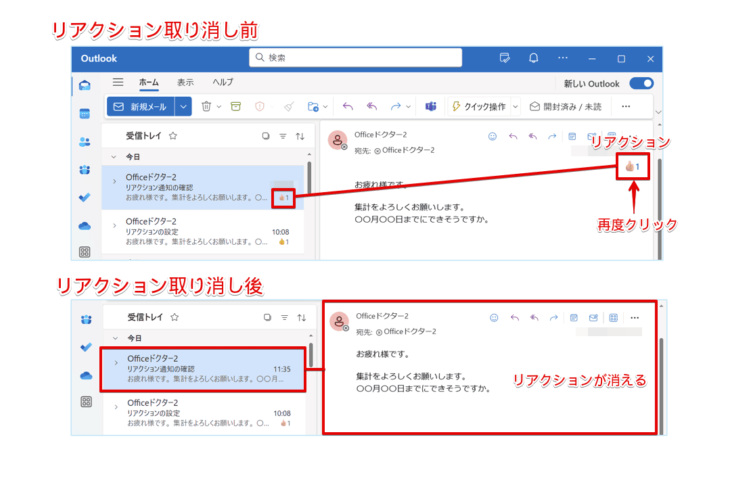Viewport: 730px width, 486px height.
Task: Toggle 開封済み / 未読 read status
Action: tap(566, 106)
